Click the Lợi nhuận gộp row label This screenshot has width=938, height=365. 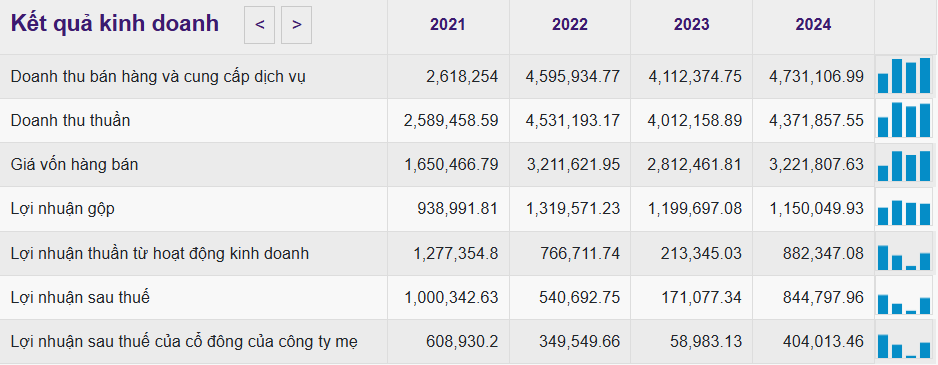(x=62, y=209)
